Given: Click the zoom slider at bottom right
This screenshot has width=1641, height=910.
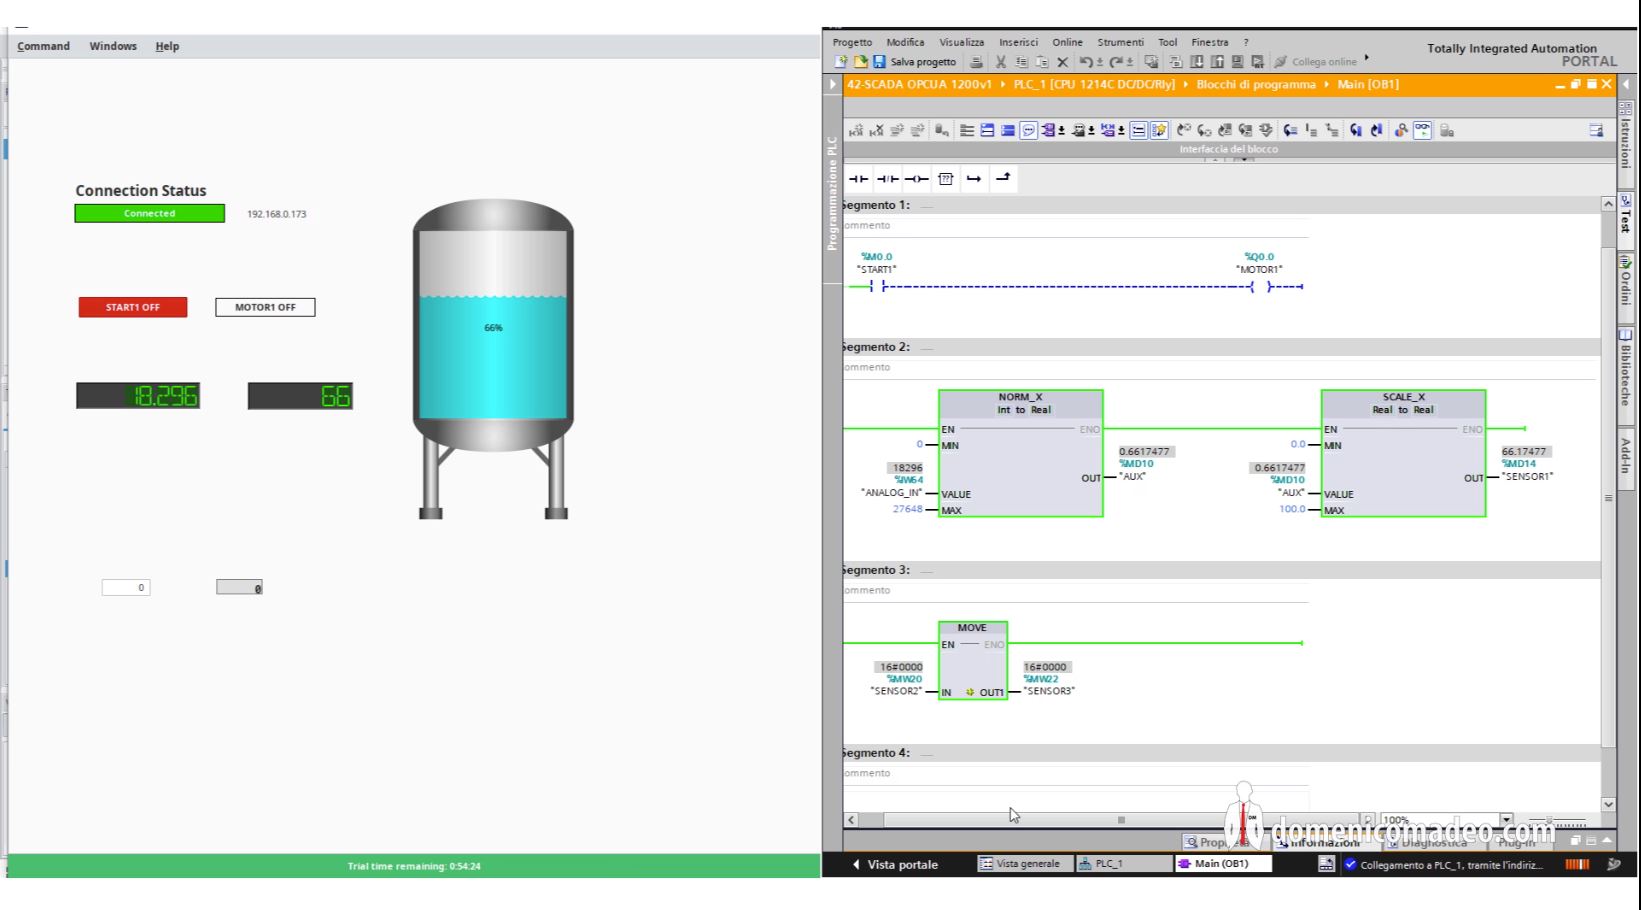Looking at the screenshot, I should click(x=1550, y=818).
